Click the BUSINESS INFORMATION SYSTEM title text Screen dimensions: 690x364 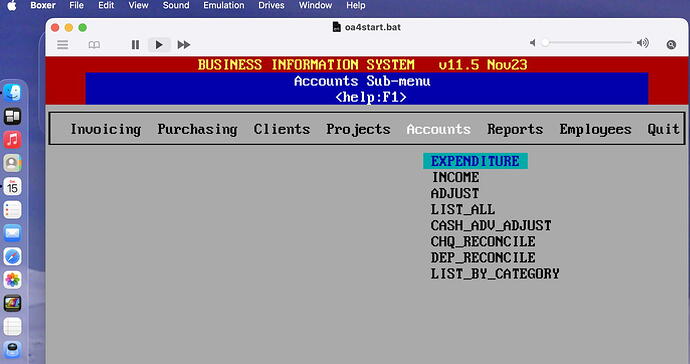point(306,65)
